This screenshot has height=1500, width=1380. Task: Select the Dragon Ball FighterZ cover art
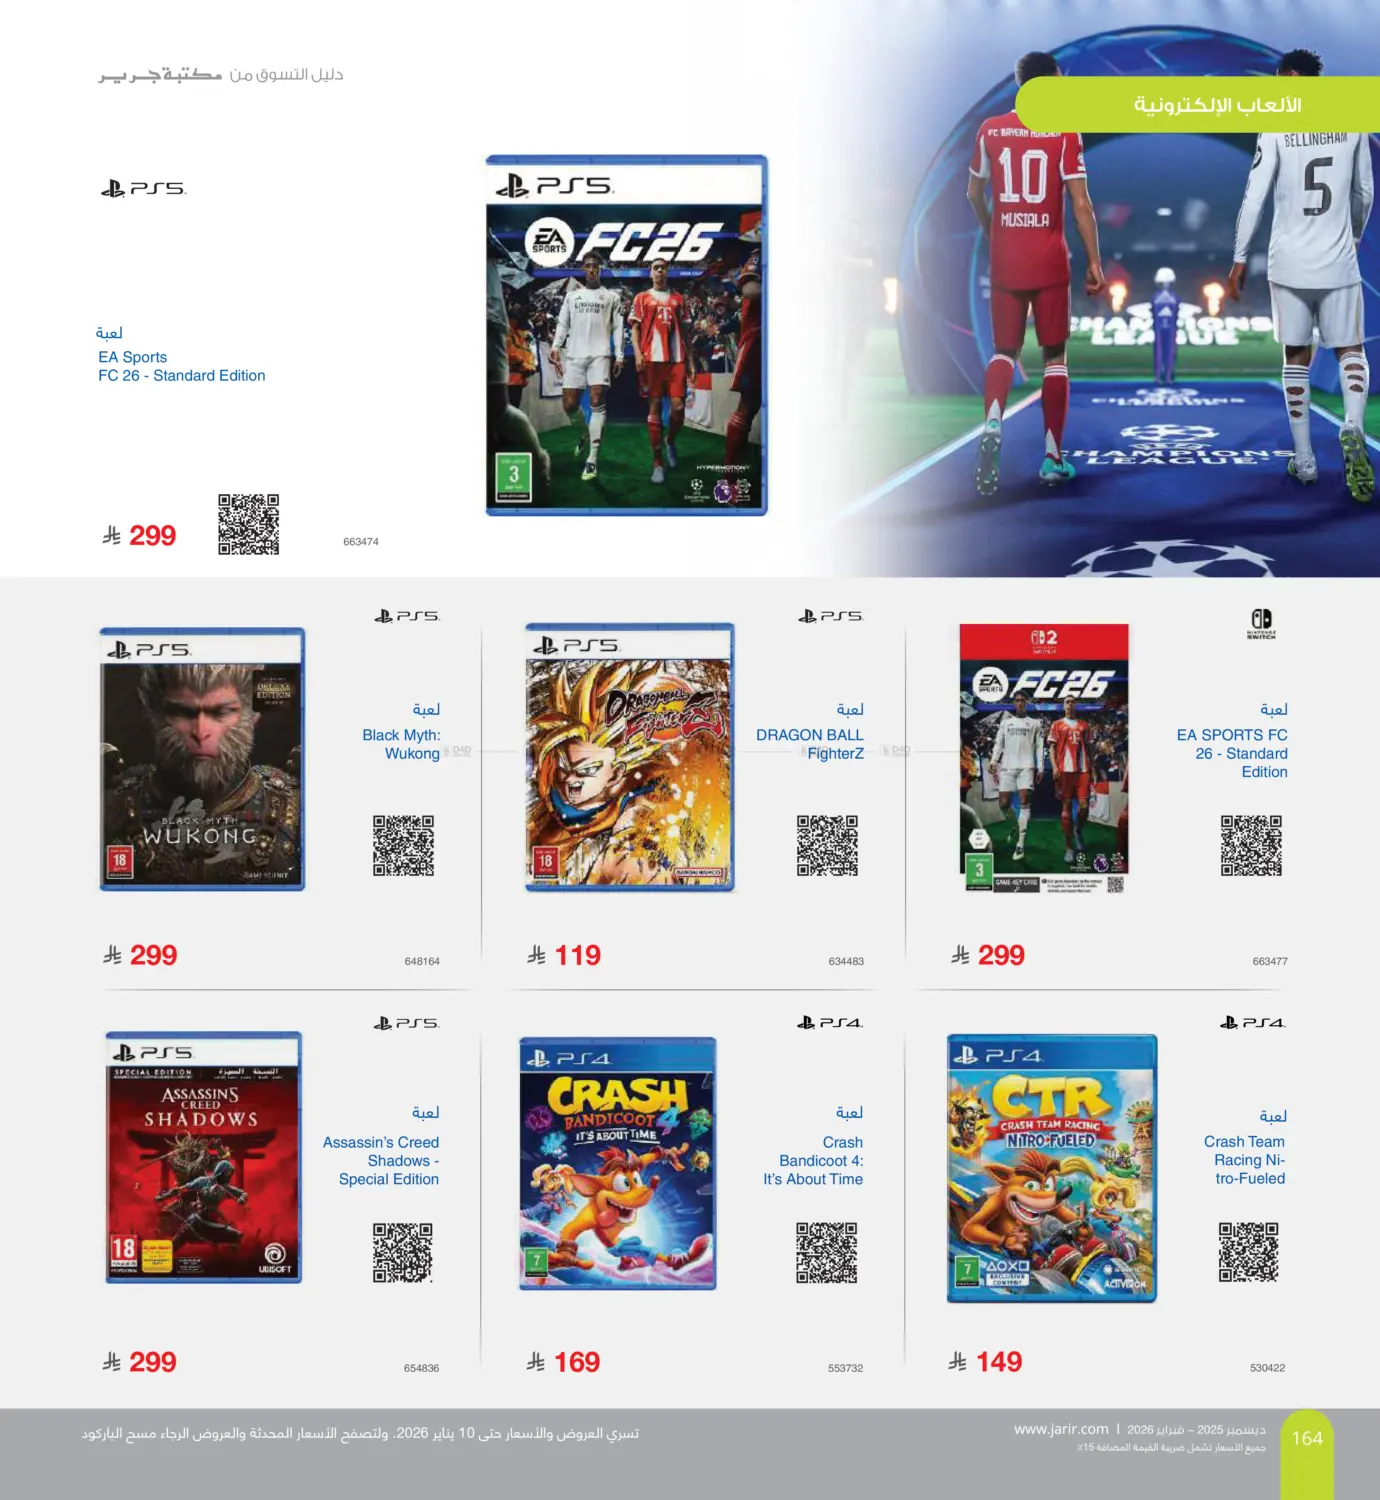tap(630, 757)
